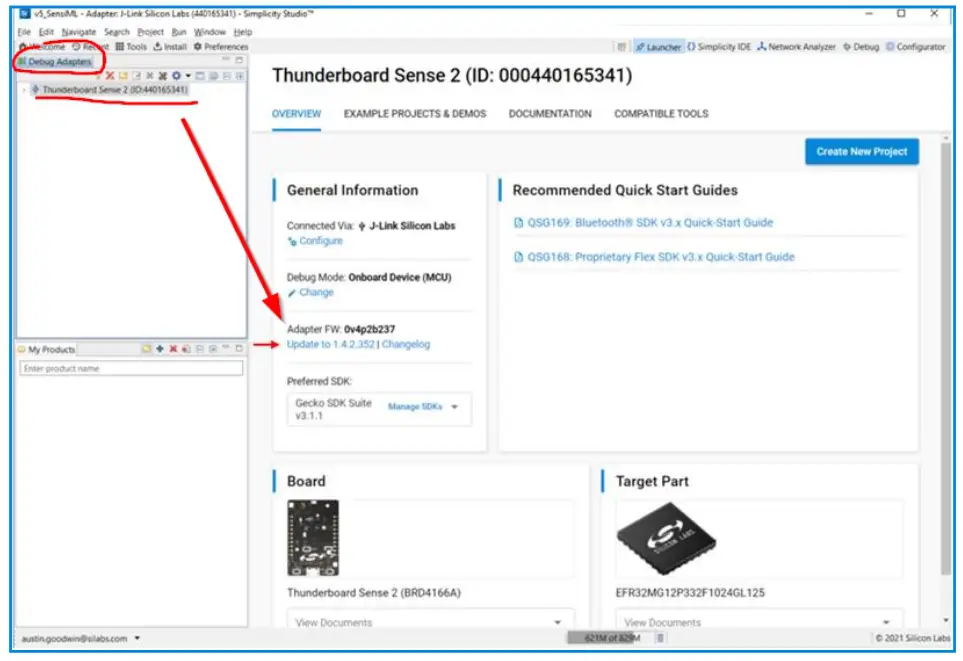Switch to the Simplicity IDE perspective
Viewport: 963px width, 661px height.
[x=719, y=47]
